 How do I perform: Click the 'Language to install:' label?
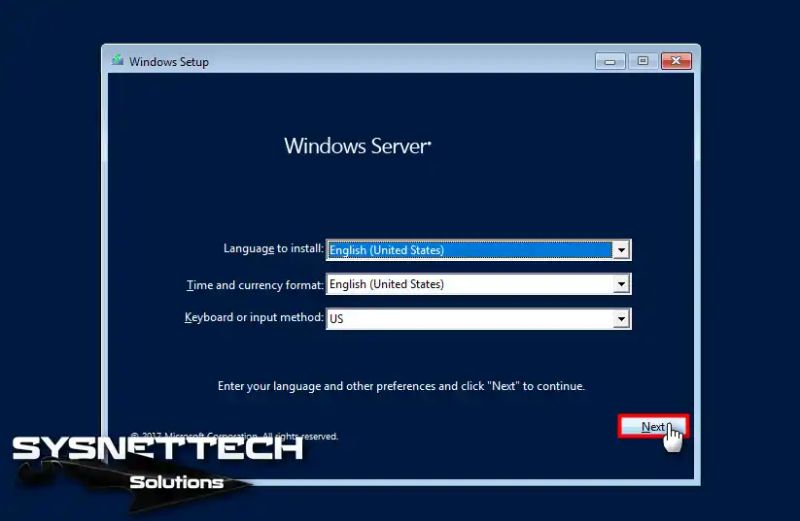(273, 249)
